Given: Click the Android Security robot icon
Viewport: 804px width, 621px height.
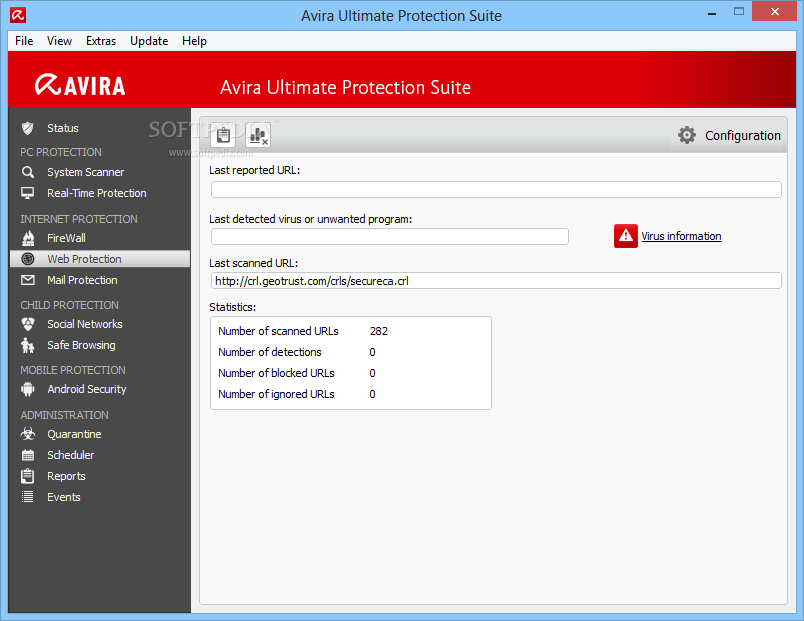Looking at the screenshot, I should [x=28, y=389].
